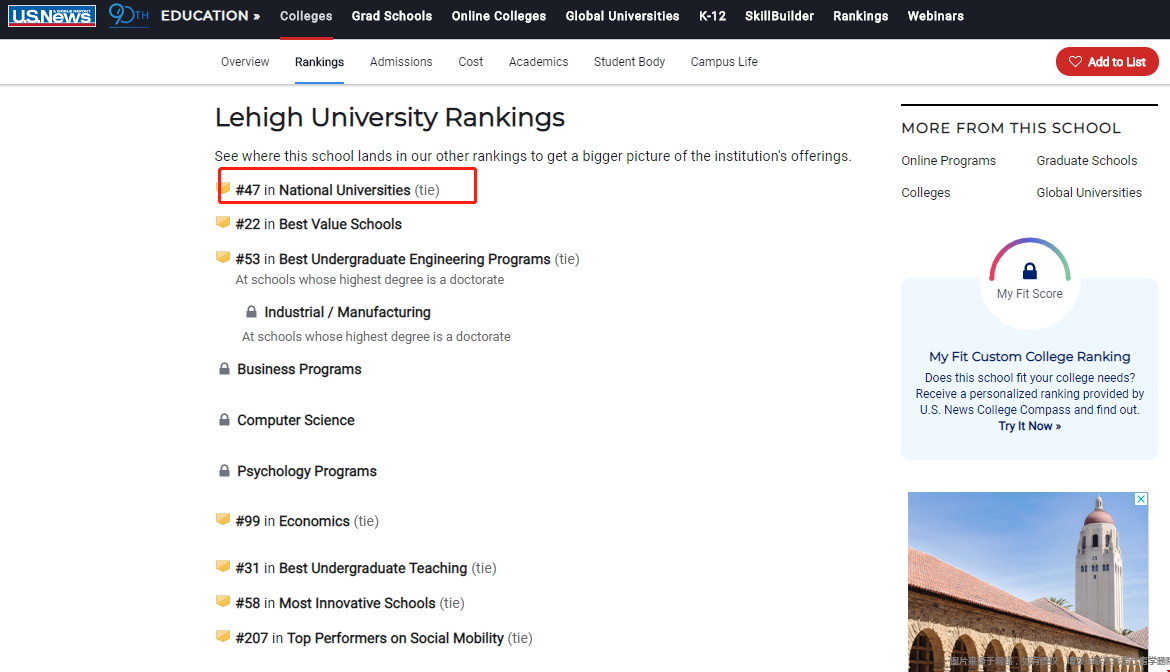
Task: Switch to the Student Body tab
Action: [629, 62]
